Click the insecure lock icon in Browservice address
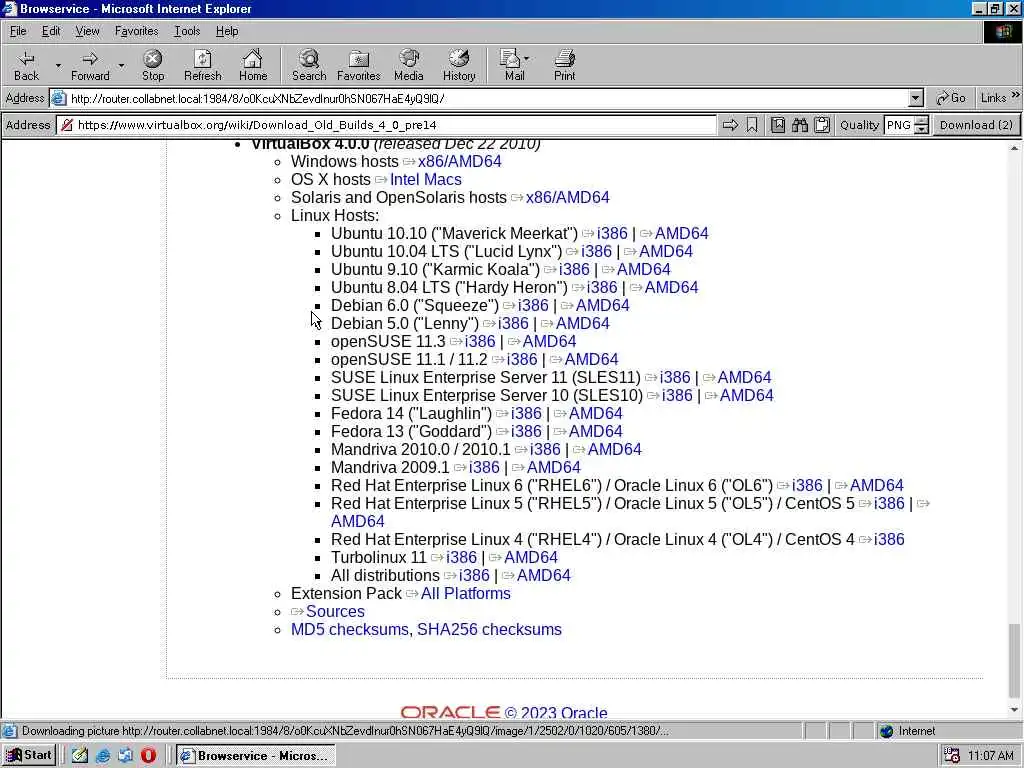This screenshot has width=1024, height=768. tap(67, 125)
